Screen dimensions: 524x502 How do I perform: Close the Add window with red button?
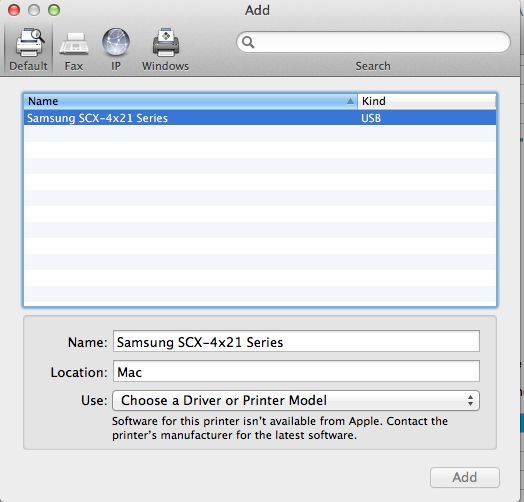point(14,10)
